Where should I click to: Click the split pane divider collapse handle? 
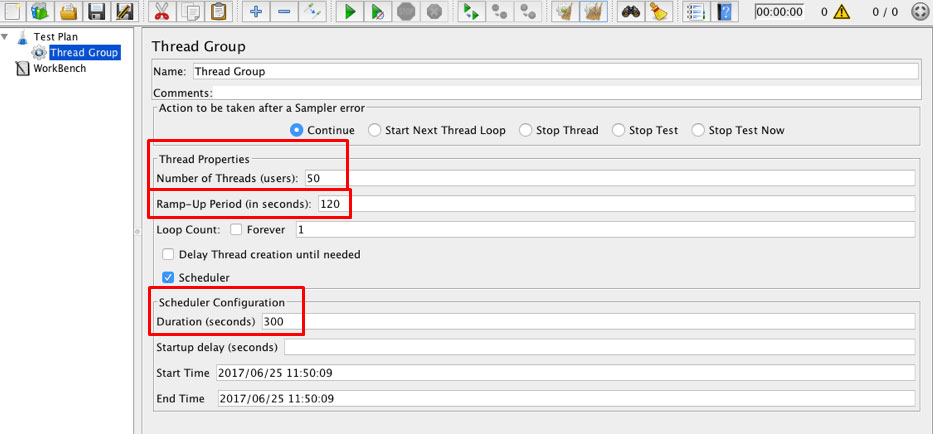137,231
